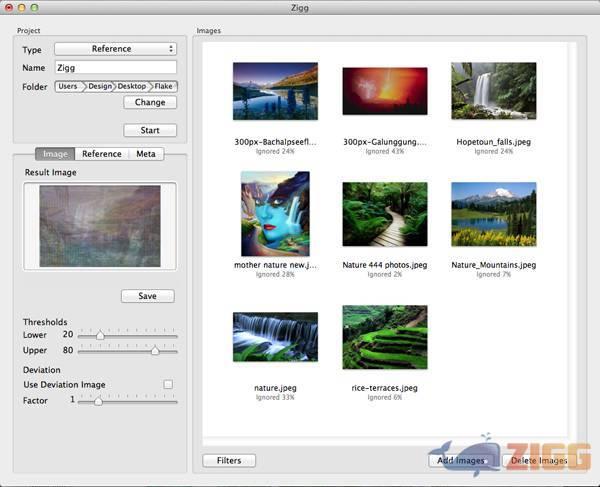600x487 pixels.
Task: Select the Users segment in folder path
Action: coord(68,87)
